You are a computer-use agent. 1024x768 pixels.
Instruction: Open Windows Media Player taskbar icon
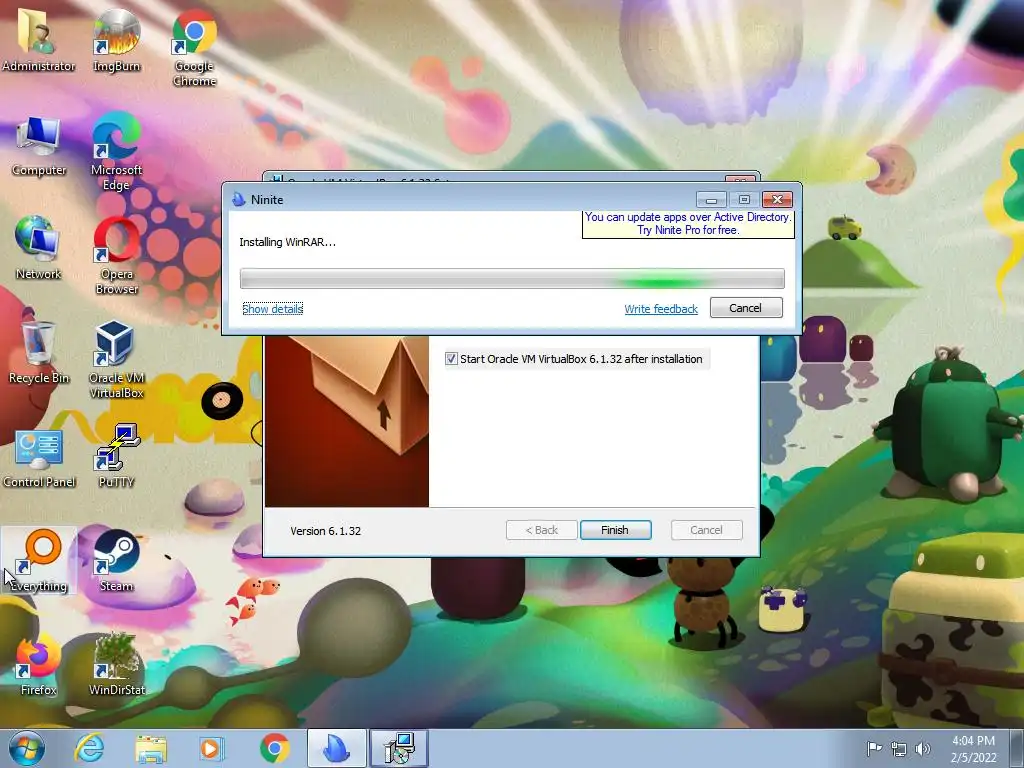(x=212, y=748)
